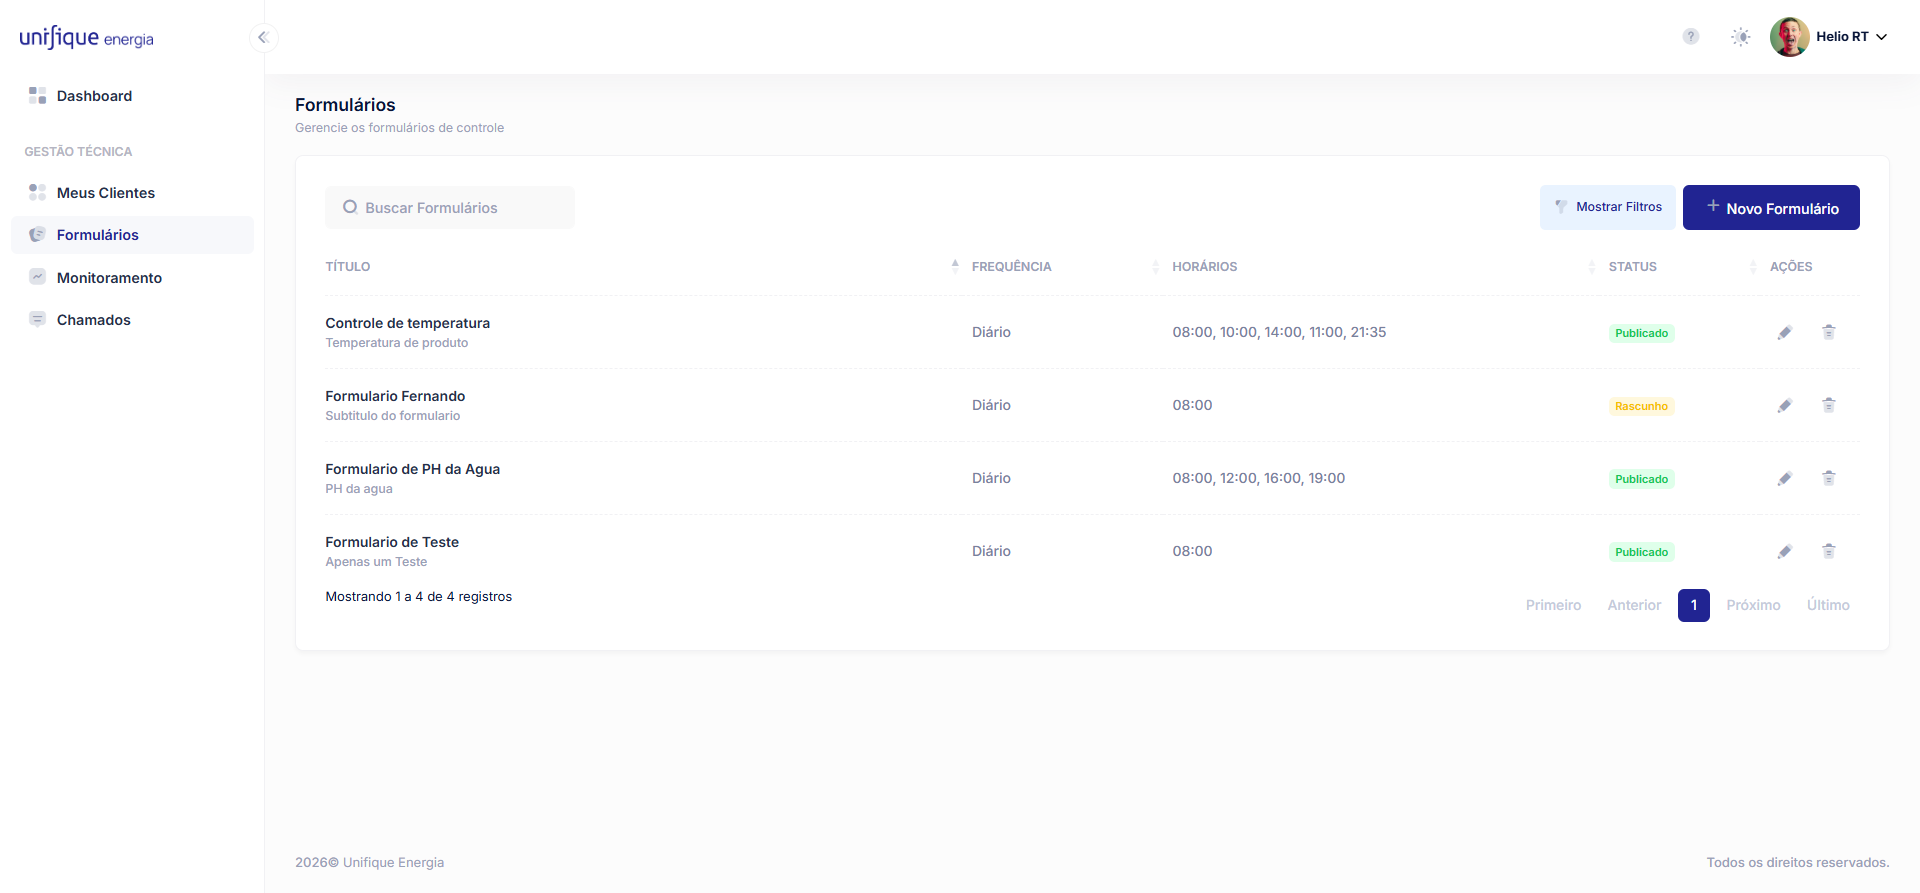Click trash icon for Formulario de Teste
1920x893 pixels.
tap(1828, 551)
